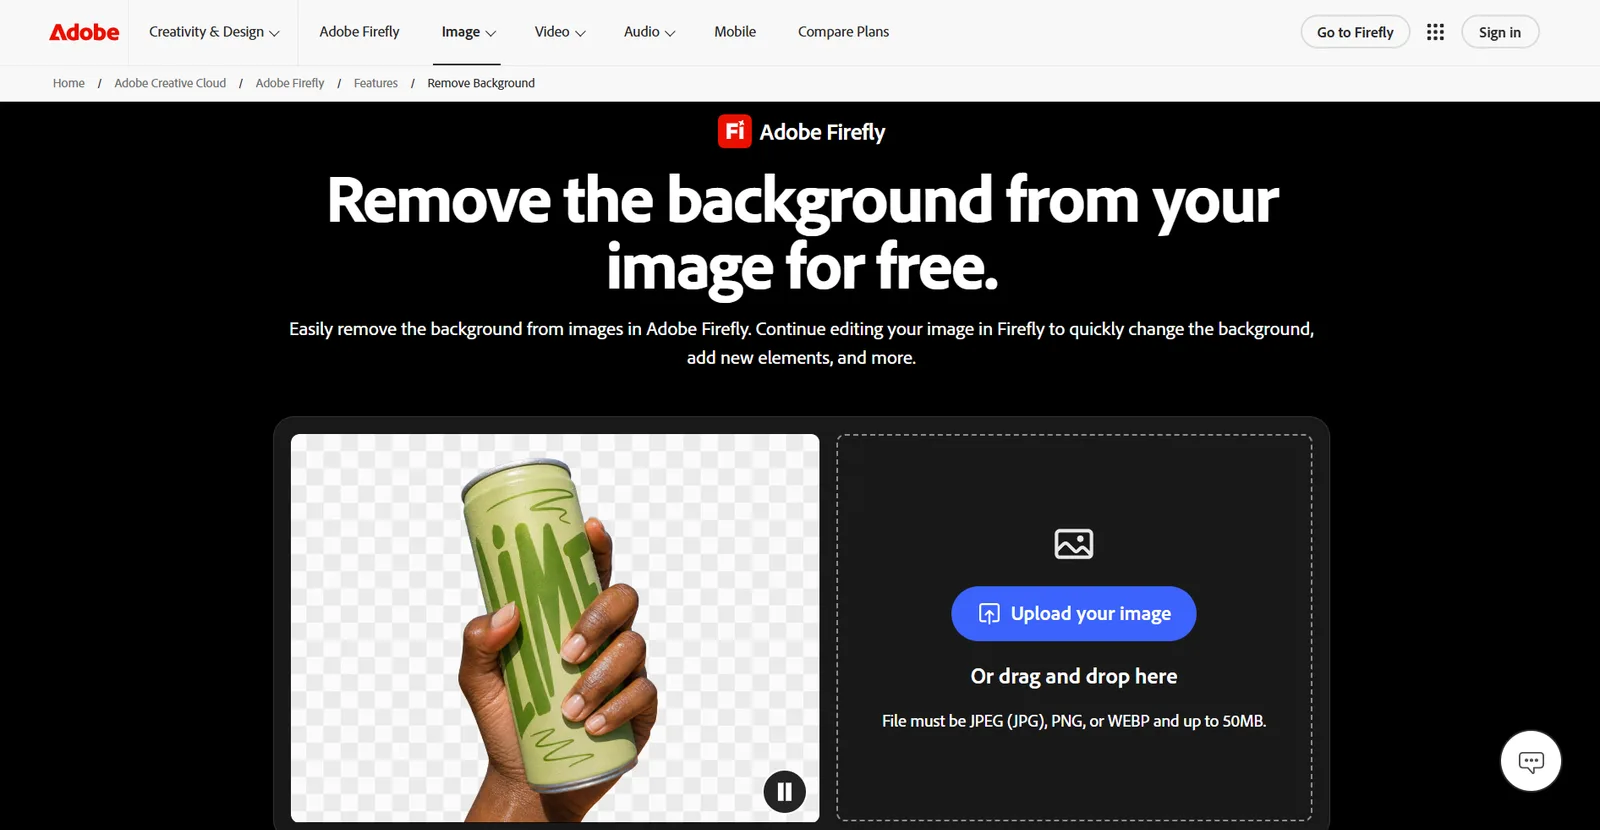Open Compare Plans in the navigation
Image resolution: width=1600 pixels, height=830 pixels.
click(x=843, y=32)
